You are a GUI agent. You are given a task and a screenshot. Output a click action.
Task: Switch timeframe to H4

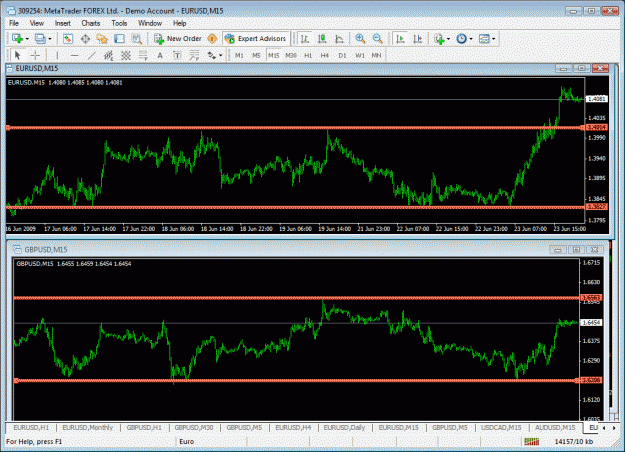tap(325, 55)
